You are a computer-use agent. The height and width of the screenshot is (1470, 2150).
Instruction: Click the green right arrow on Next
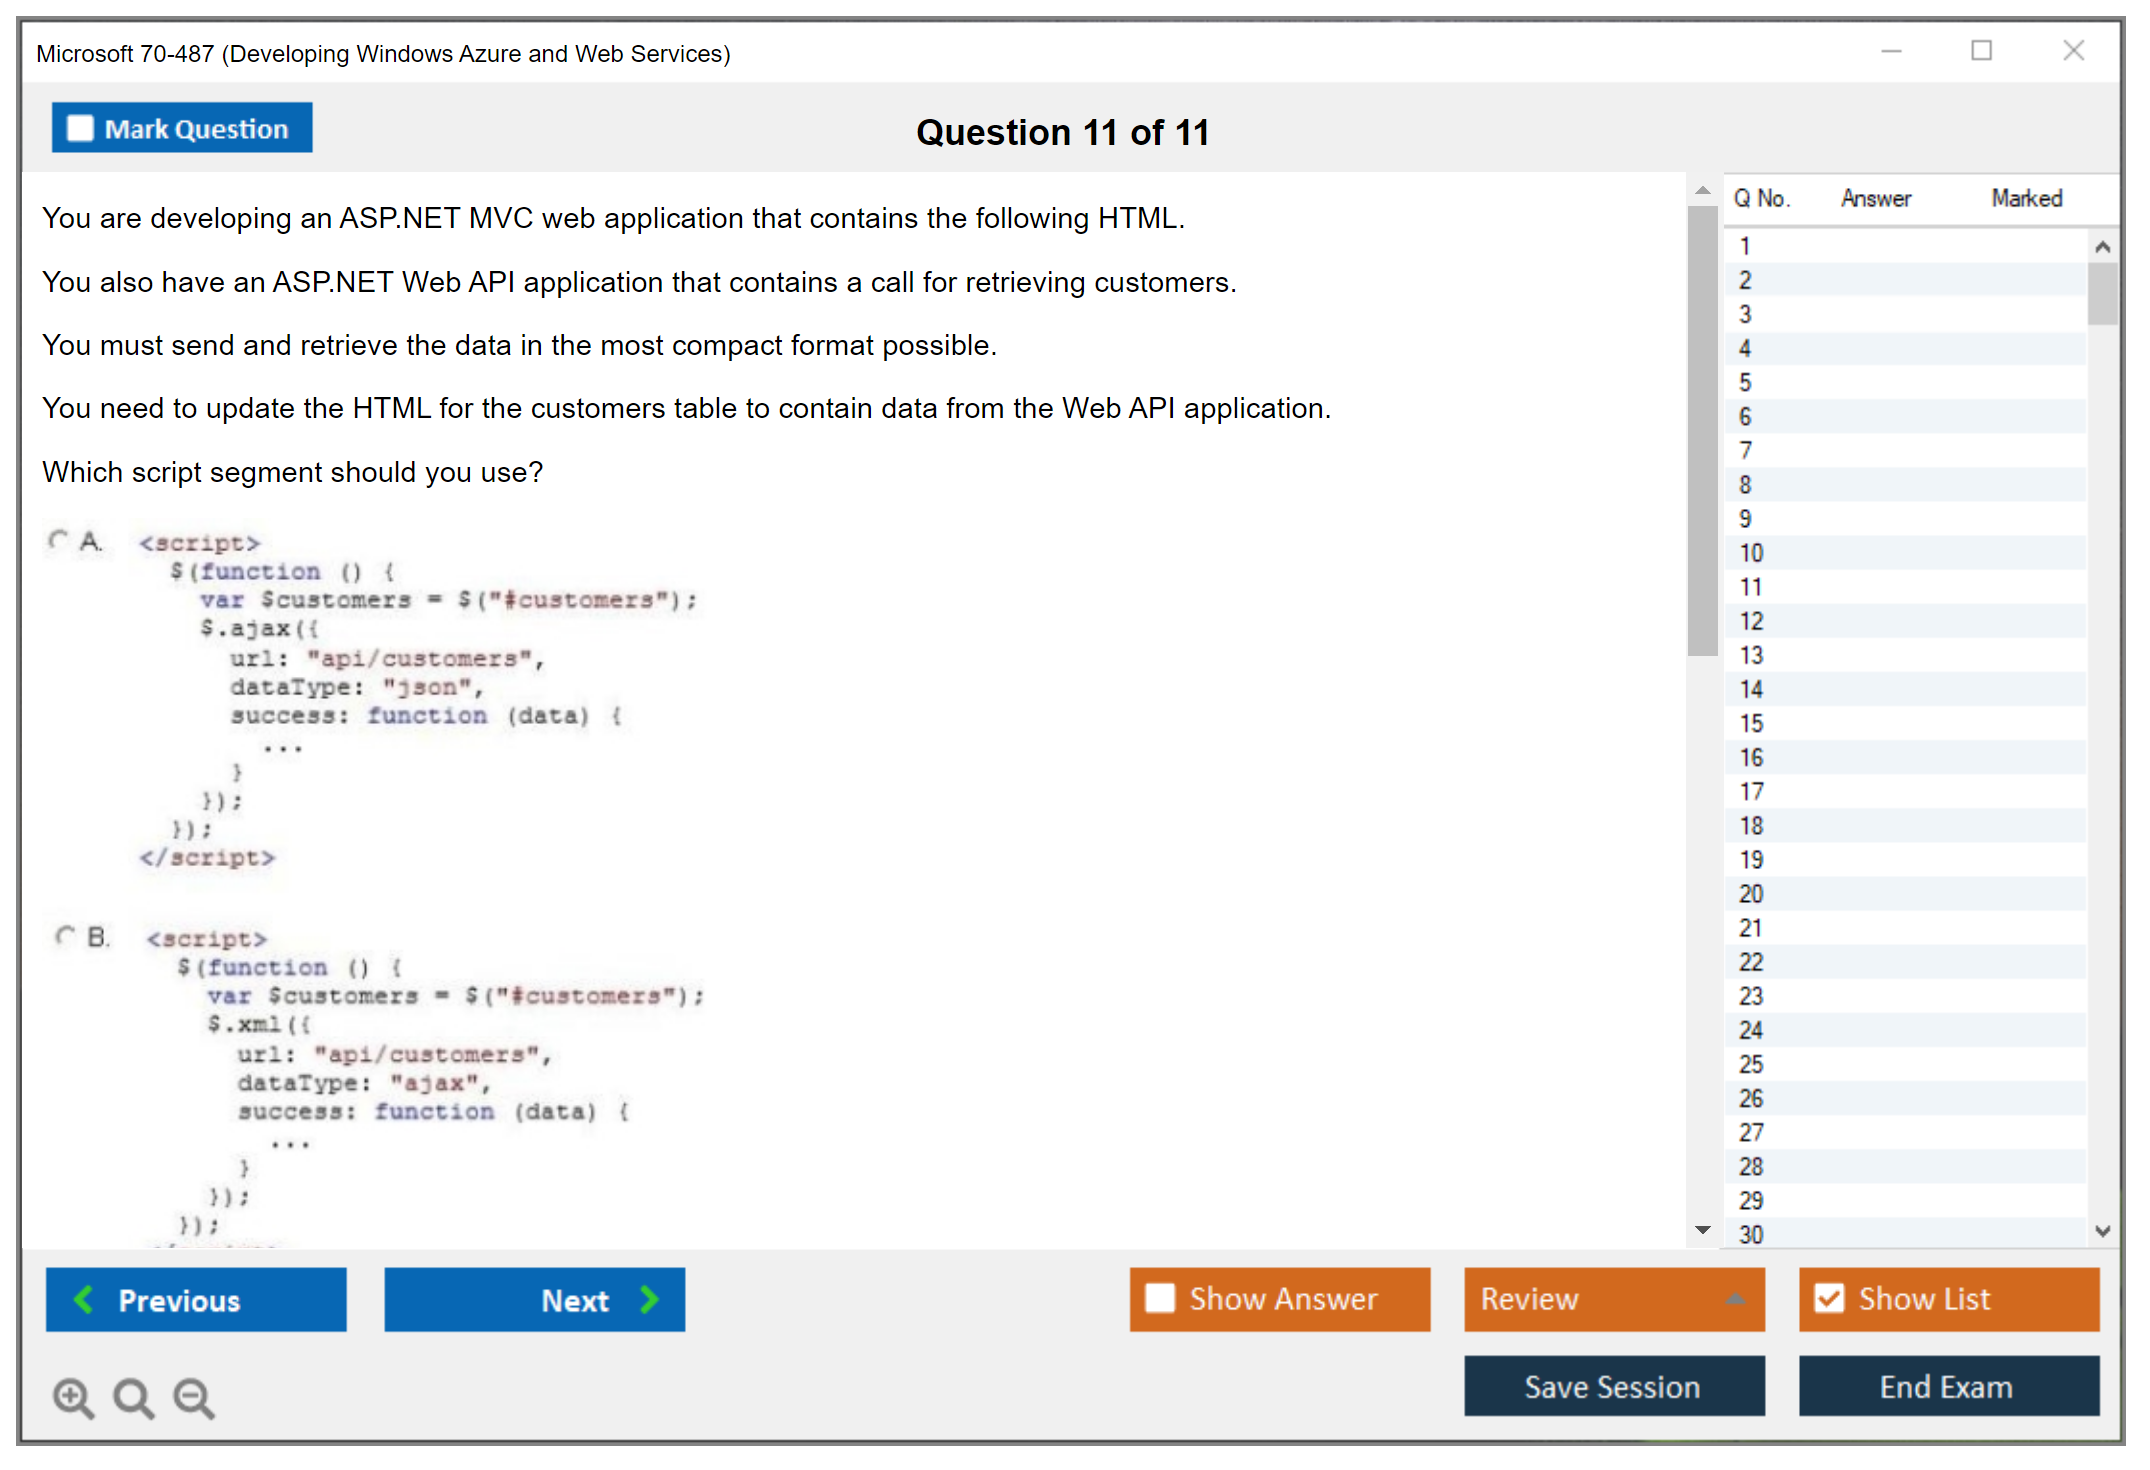pos(650,1300)
